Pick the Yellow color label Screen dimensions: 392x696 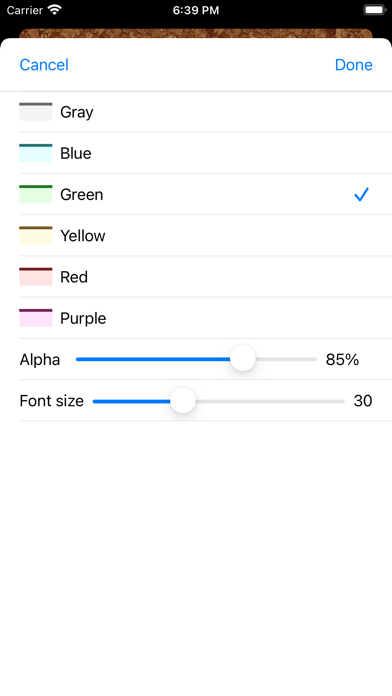point(83,236)
